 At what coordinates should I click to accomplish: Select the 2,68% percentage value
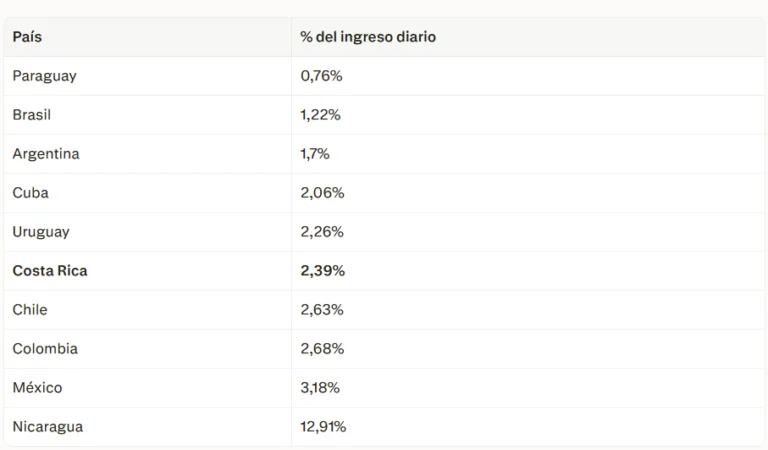[322, 348]
